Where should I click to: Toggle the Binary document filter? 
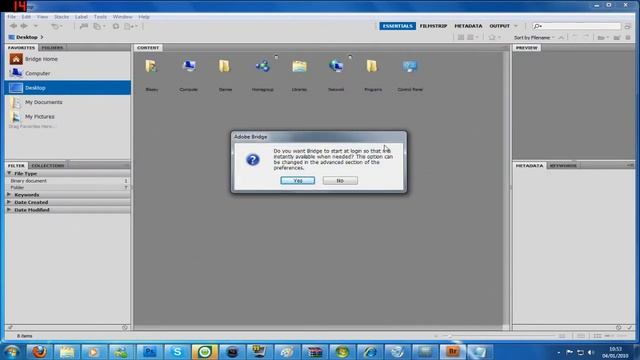coord(68,181)
